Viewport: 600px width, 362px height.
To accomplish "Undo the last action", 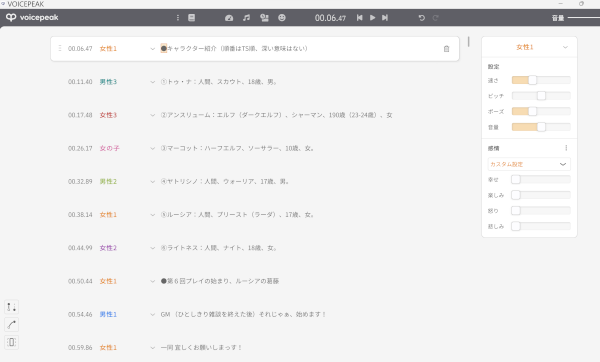I will tap(422, 18).
